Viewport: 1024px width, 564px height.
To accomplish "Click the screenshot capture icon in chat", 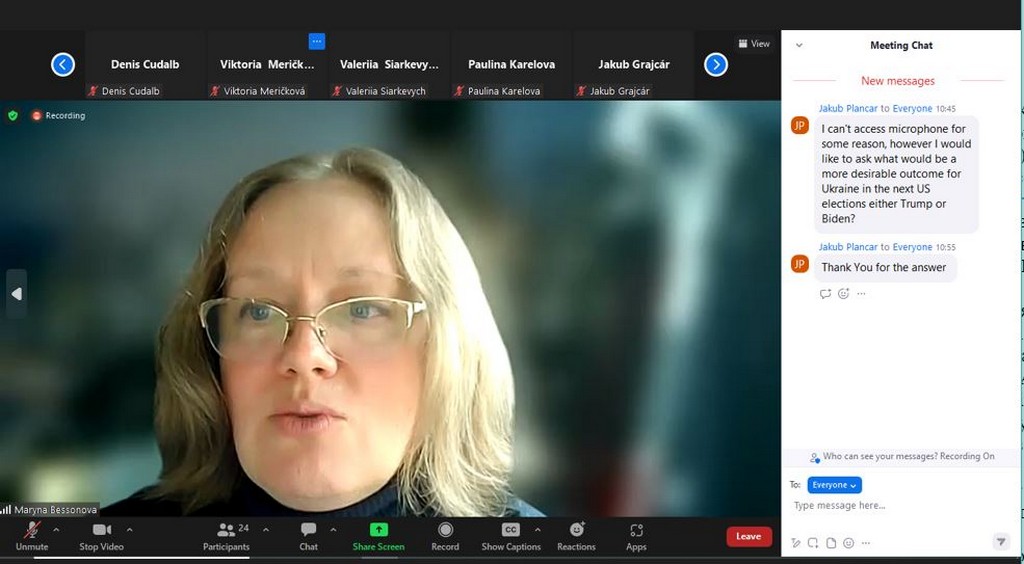I will click(814, 543).
